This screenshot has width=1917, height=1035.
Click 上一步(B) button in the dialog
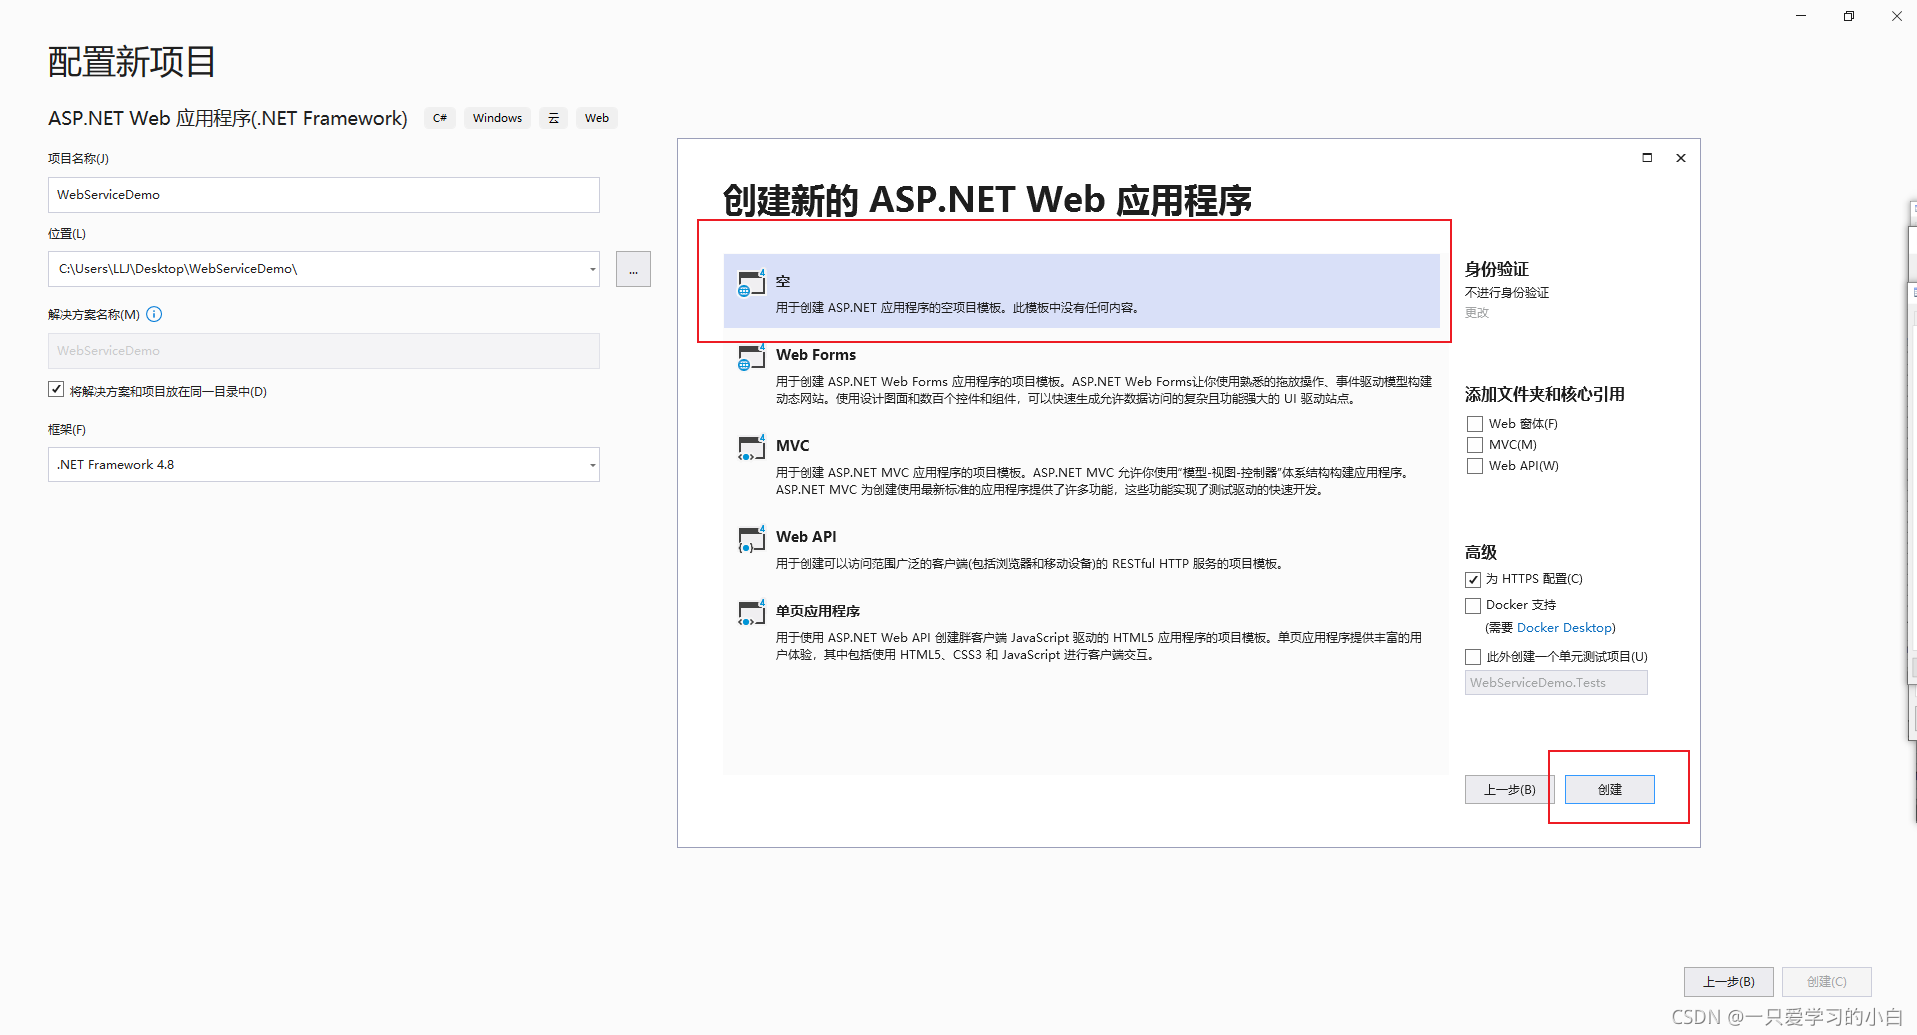coord(1509,790)
